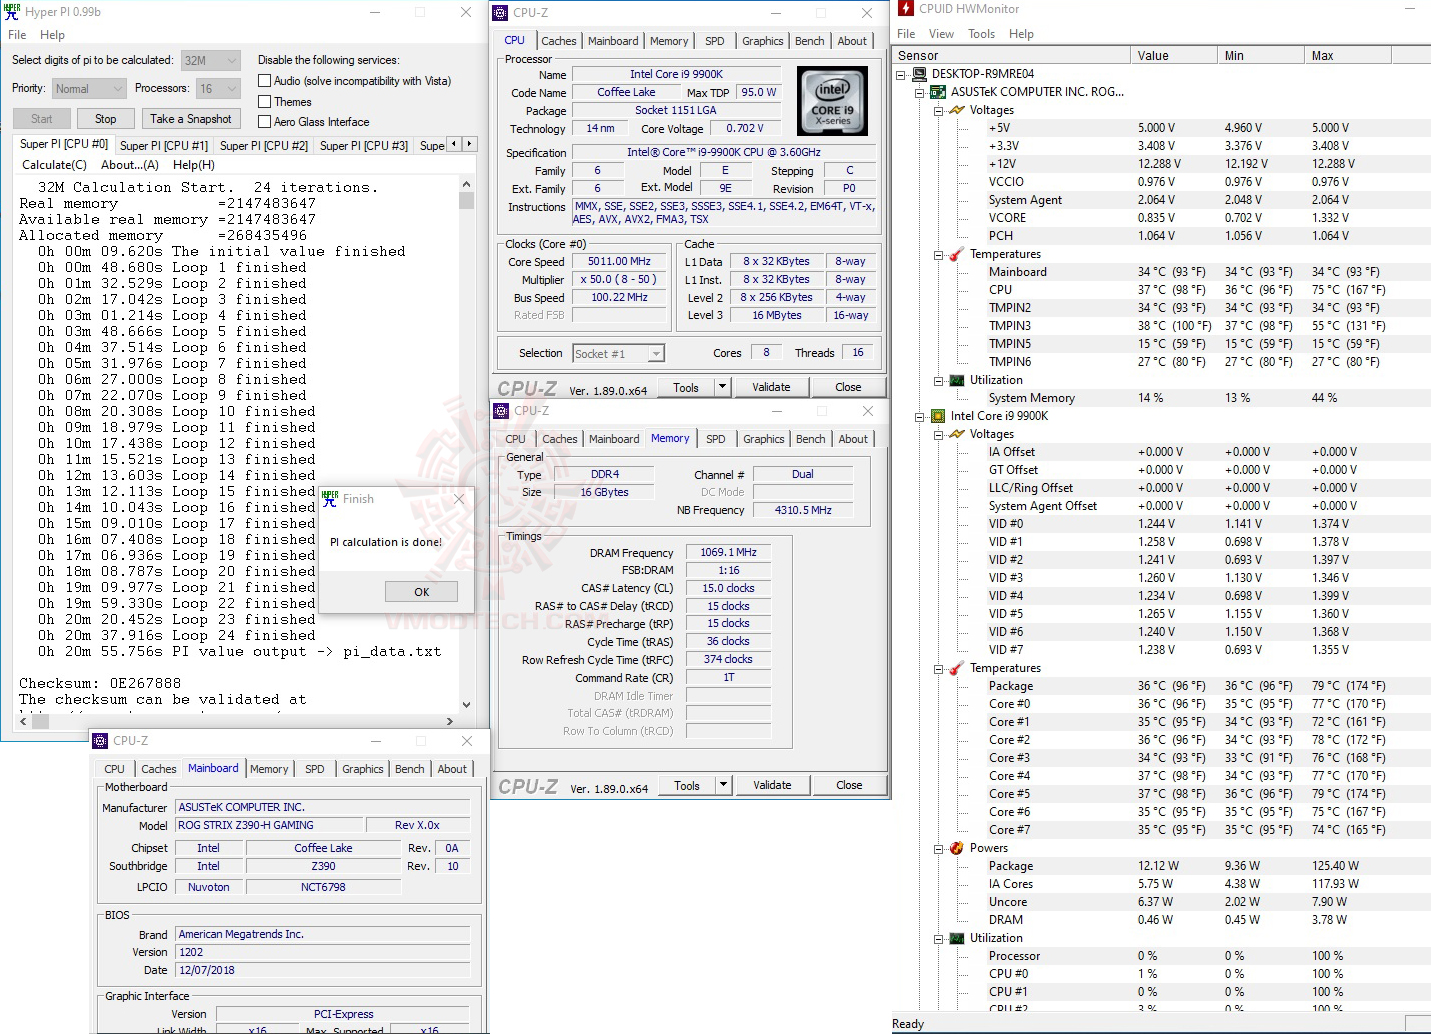Check the Themes service checkbox
Screen dimensions: 1431x1034
point(265,102)
